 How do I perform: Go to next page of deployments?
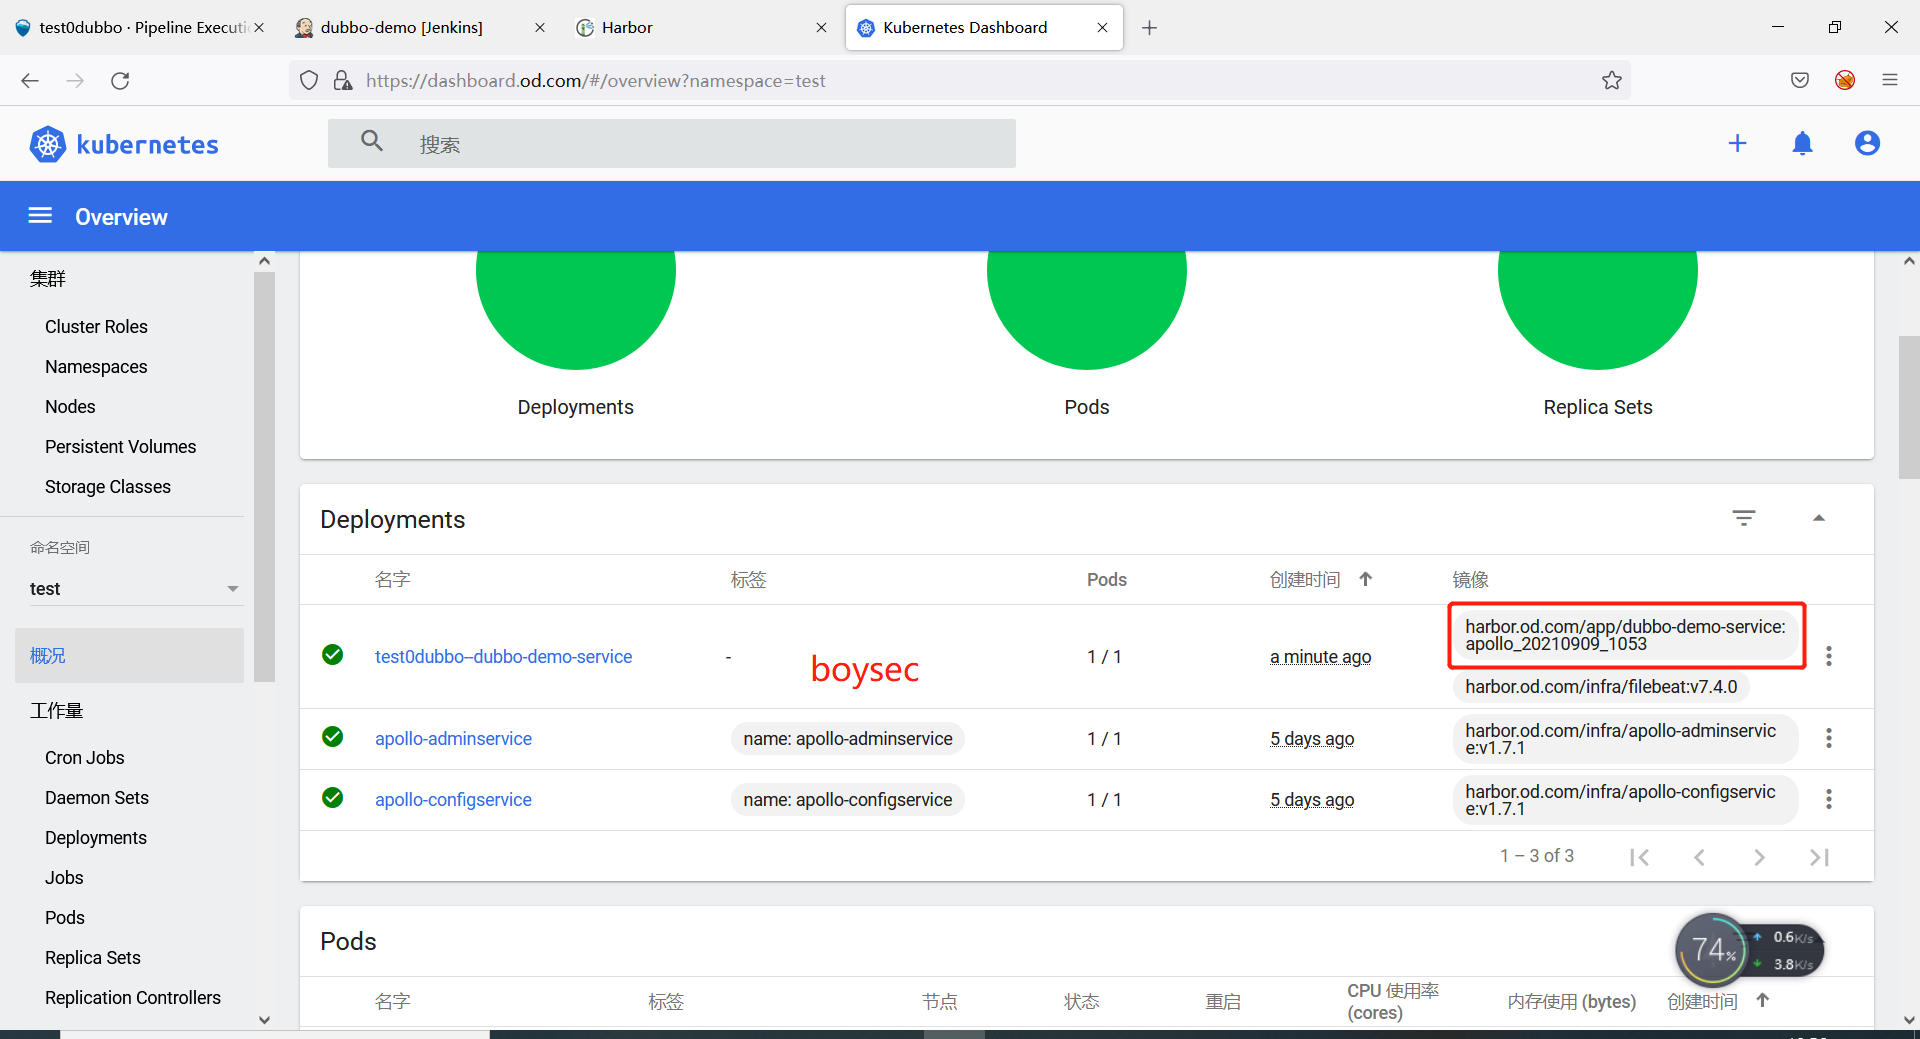(1759, 857)
